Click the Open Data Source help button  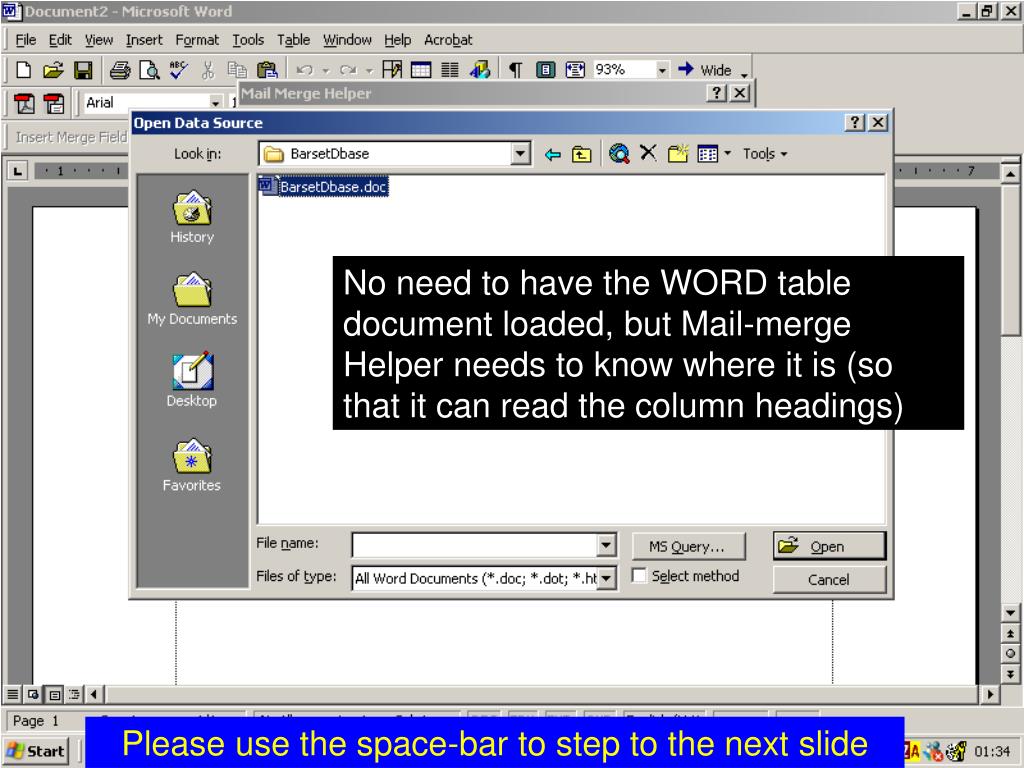click(x=854, y=123)
